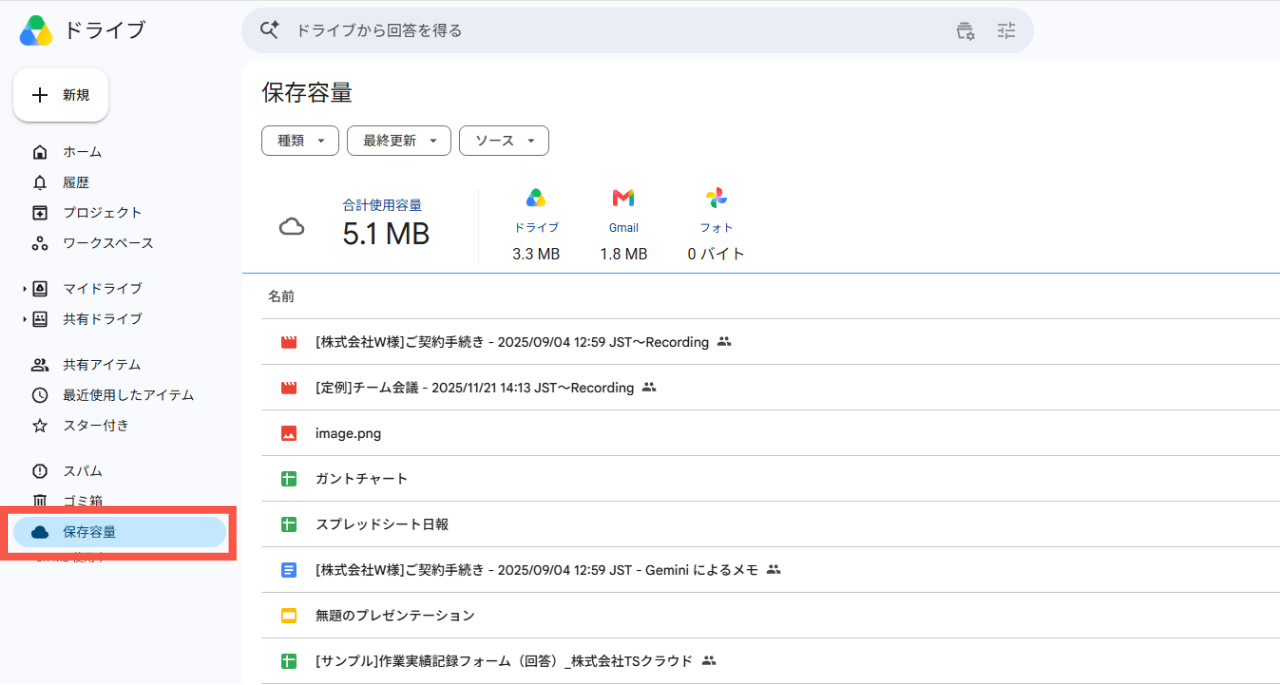Click the video icon for 株式会社W様 Recording
Image resolution: width=1280 pixels, height=685 pixels.
point(289,342)
